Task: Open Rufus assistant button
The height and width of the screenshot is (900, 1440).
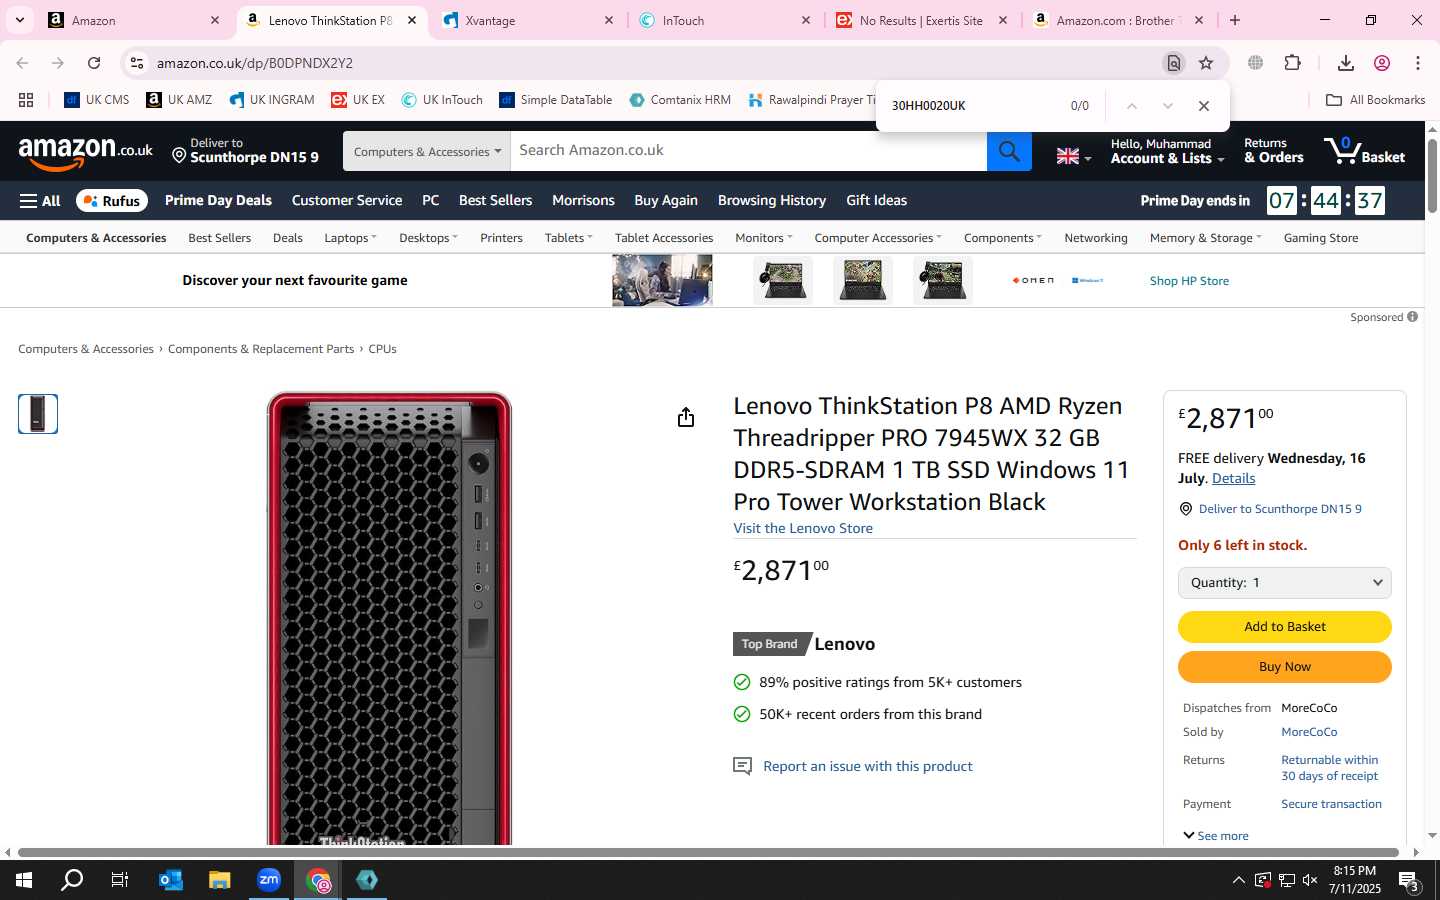Action: tap(112, 201)
